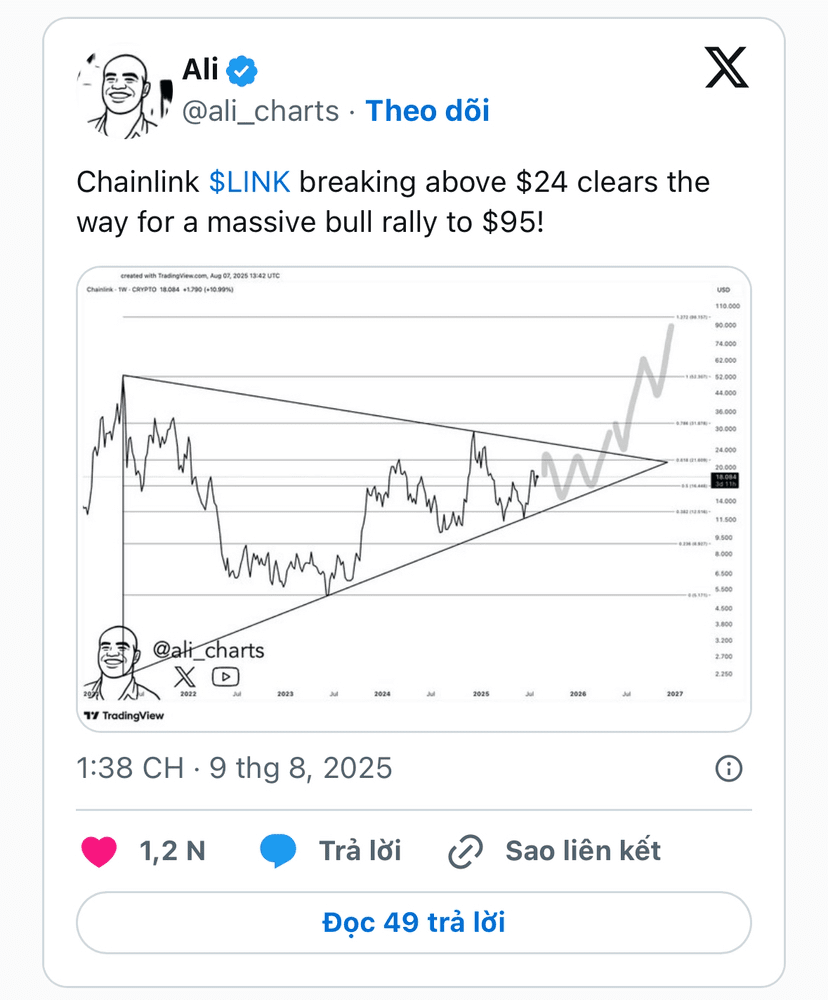Click the X logo in top corner
The image size is (828, 1000).
727,67
